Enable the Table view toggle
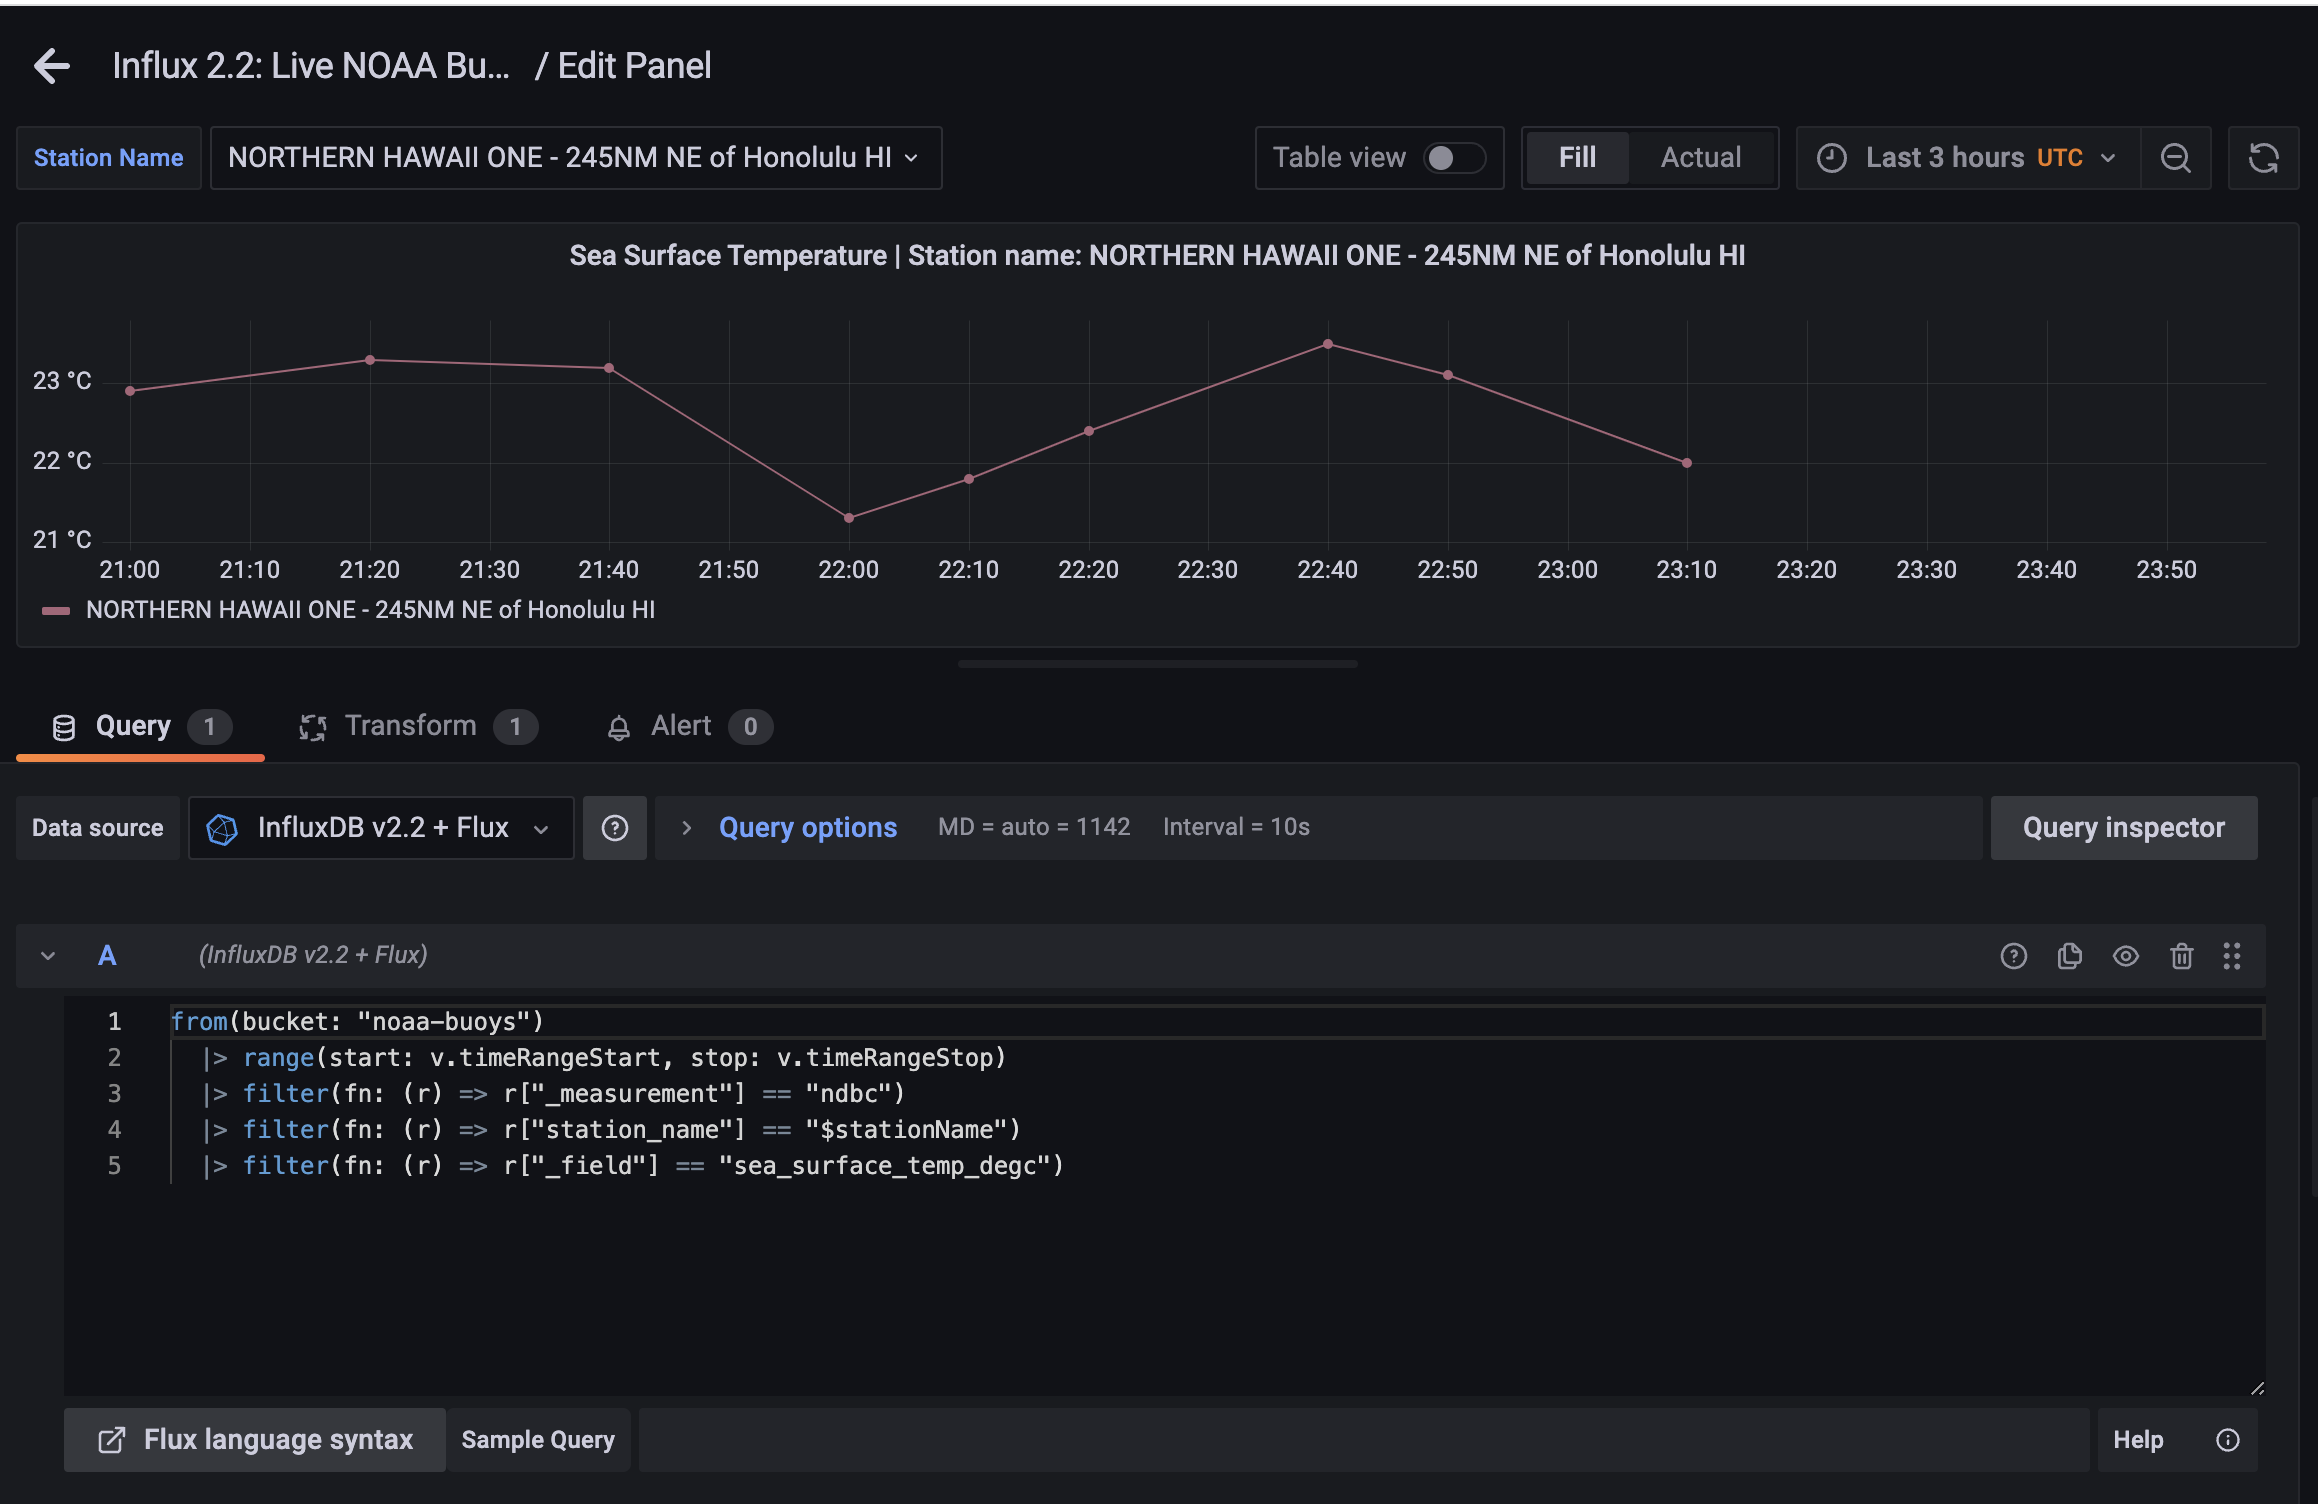2318x1504 pixels. (x=1453, y=157)
